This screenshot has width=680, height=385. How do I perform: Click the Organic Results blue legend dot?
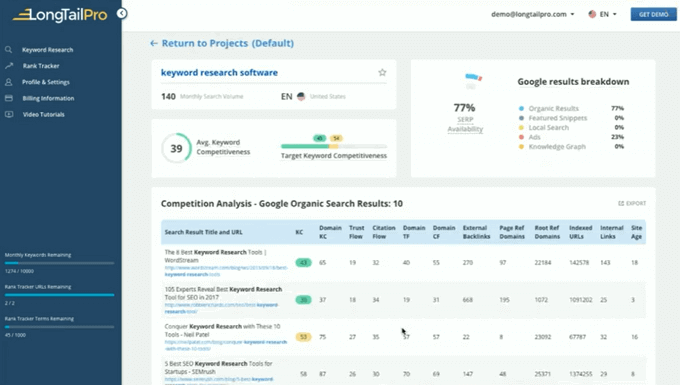(521, 108)
